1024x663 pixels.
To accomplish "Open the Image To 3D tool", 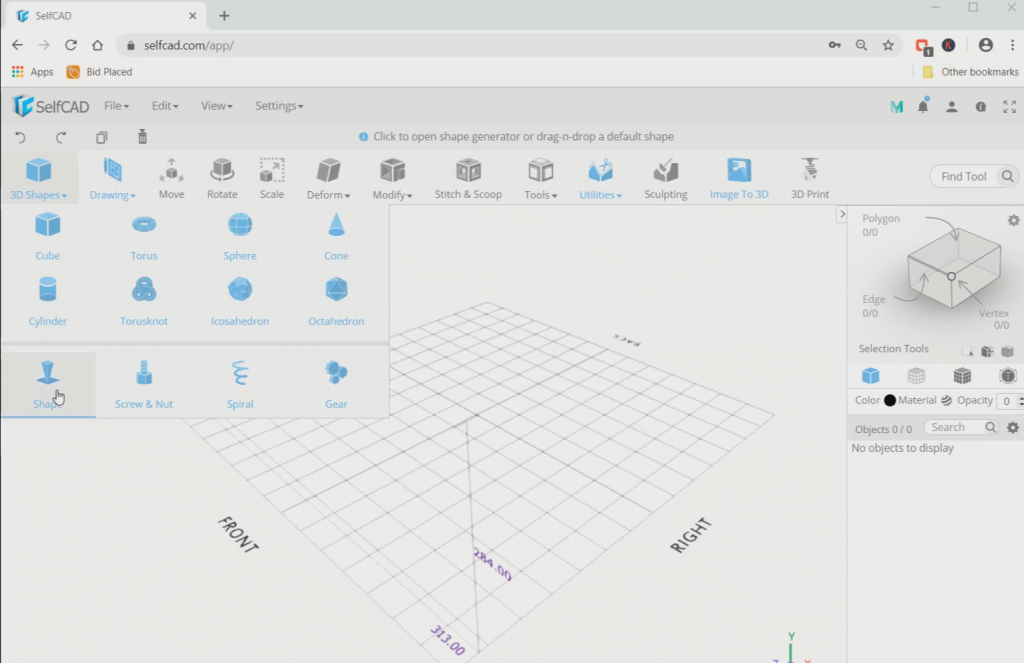I will point(738,178).
